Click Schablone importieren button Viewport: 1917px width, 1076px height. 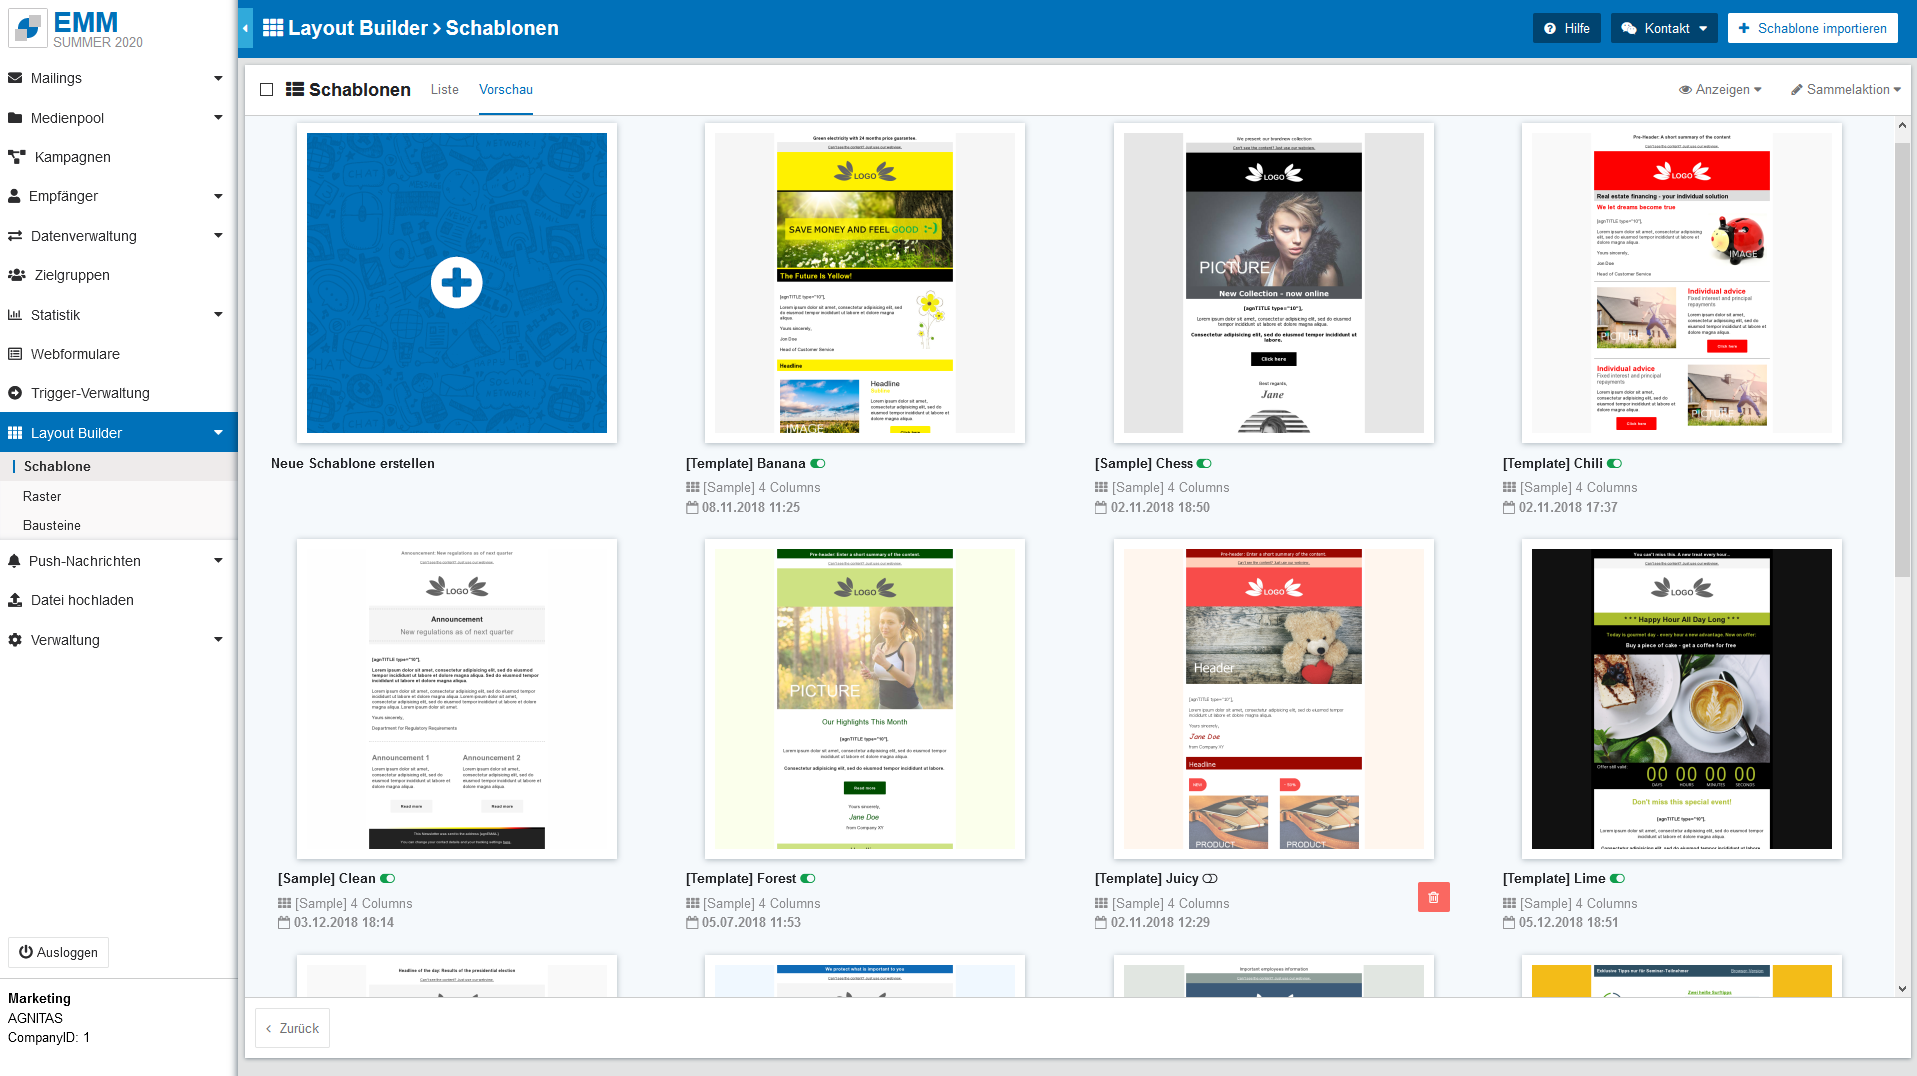(x=1813, y=28)
